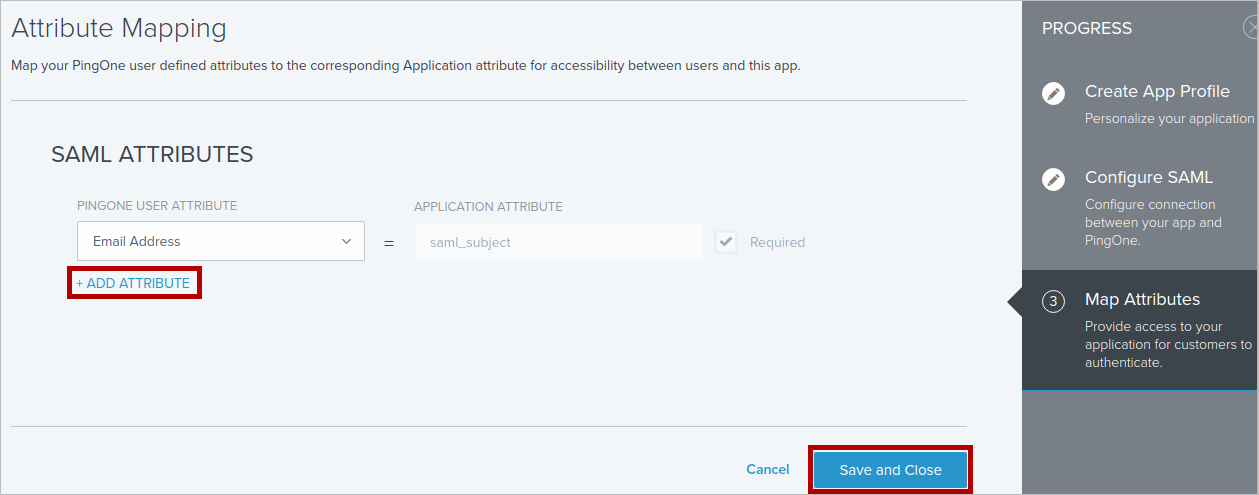Select the step 3 circle icon
The height and width of the screenshot is (495, 1259).
(x=1053, y=301)
